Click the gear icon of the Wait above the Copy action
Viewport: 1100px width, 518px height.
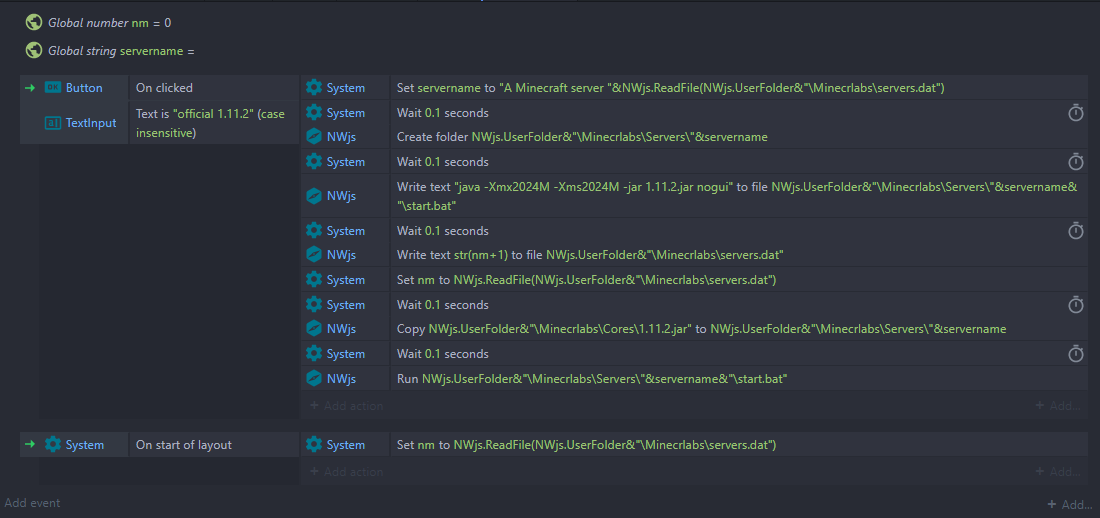(314, 305)
